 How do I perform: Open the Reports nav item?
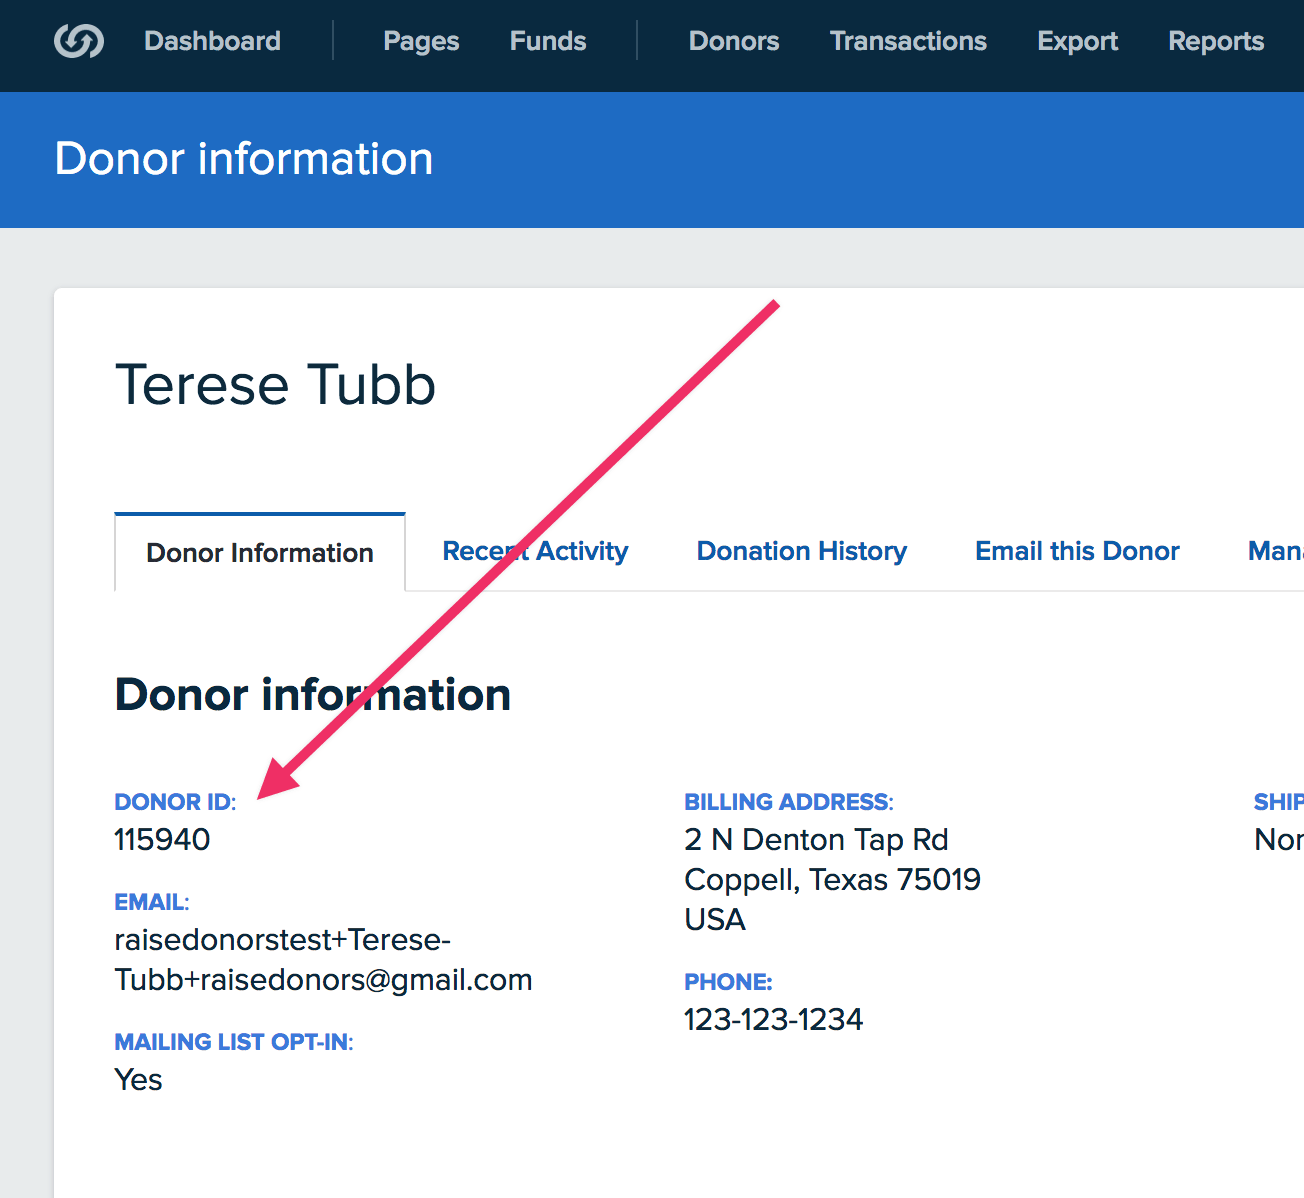pos(1216,41)
